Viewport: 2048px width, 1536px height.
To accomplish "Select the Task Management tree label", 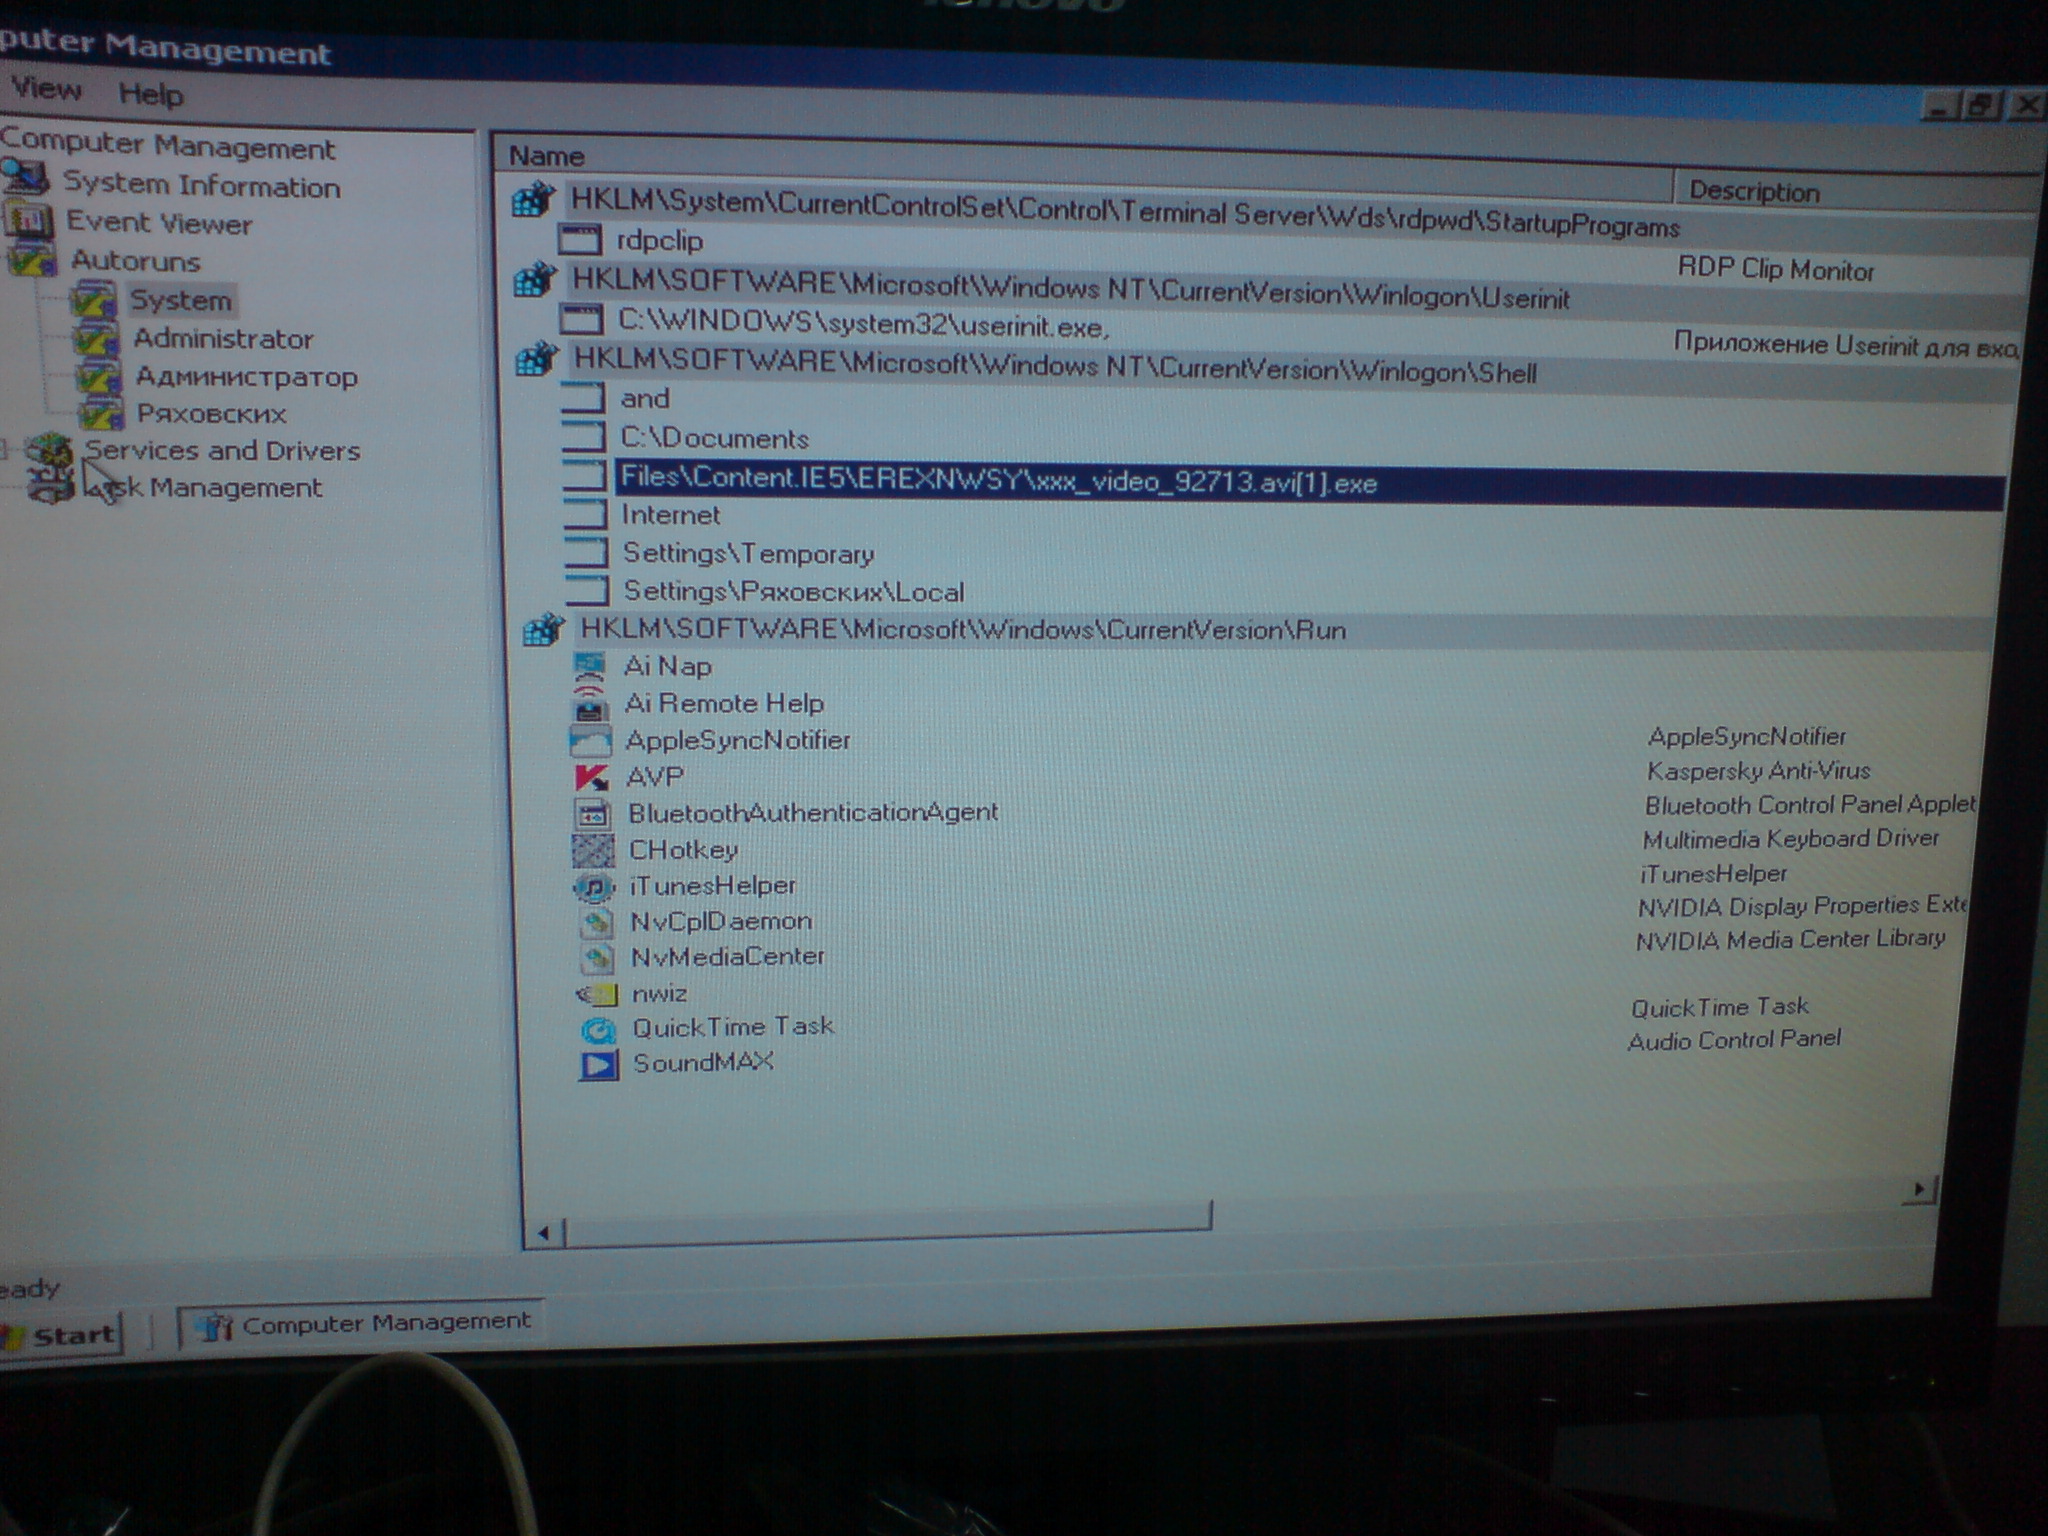I will (204, 487).
